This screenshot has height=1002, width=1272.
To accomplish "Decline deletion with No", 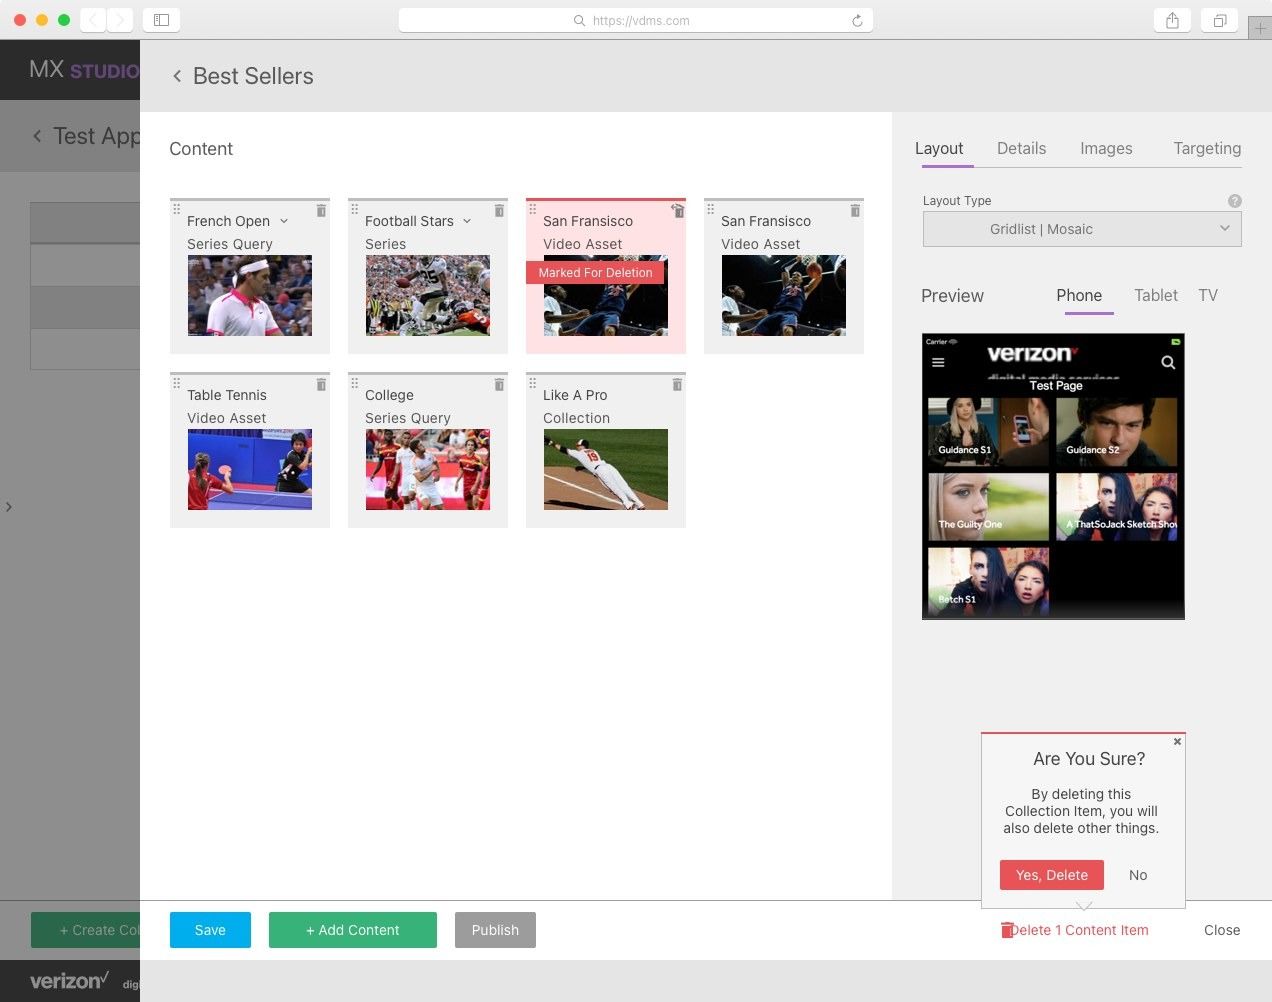I will coord(1138,875).
